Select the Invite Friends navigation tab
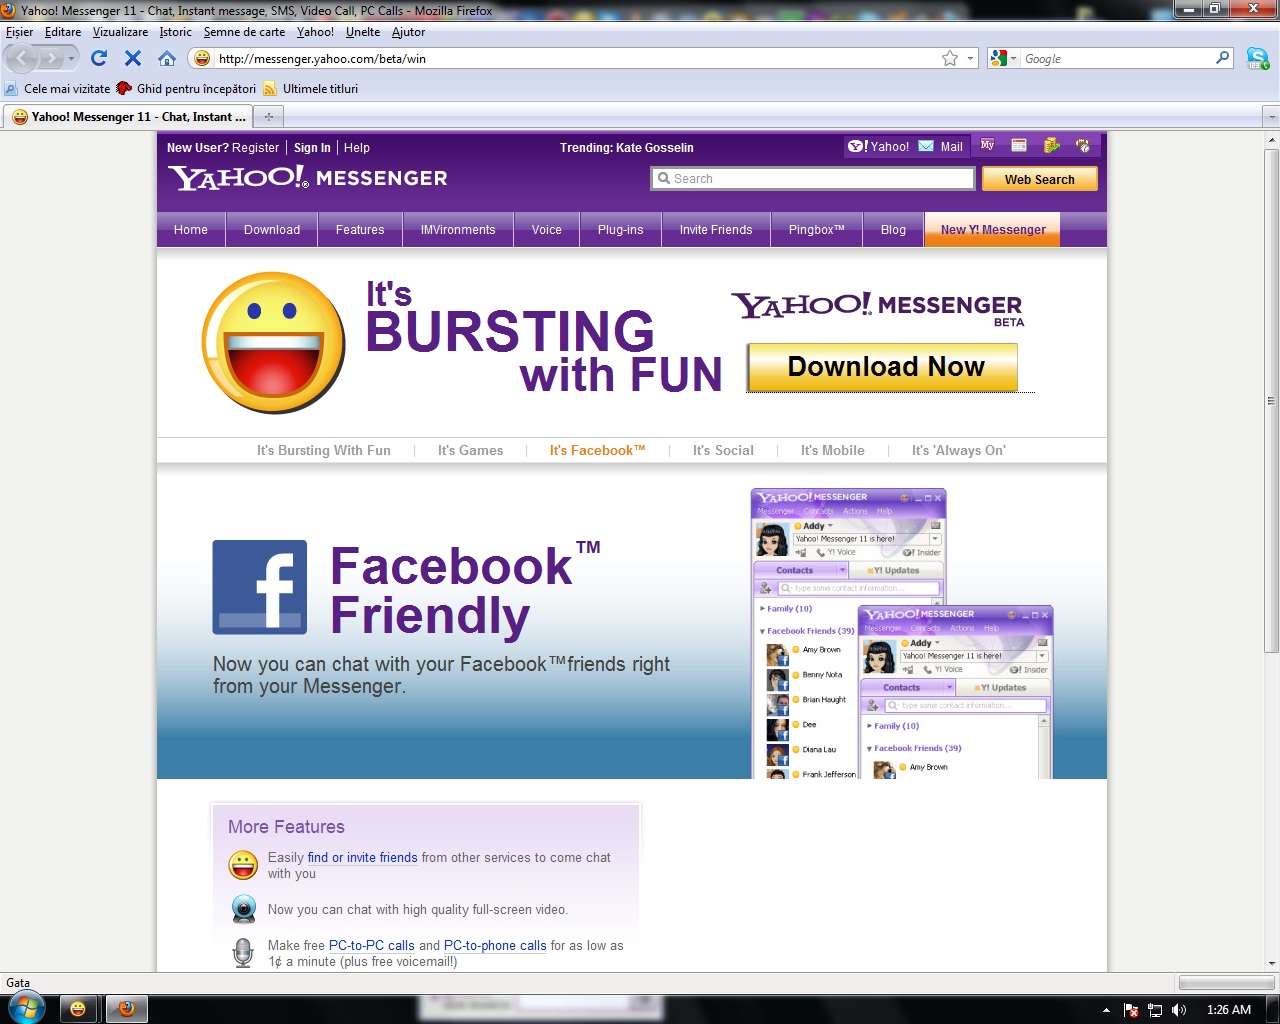 coord(716,230)
